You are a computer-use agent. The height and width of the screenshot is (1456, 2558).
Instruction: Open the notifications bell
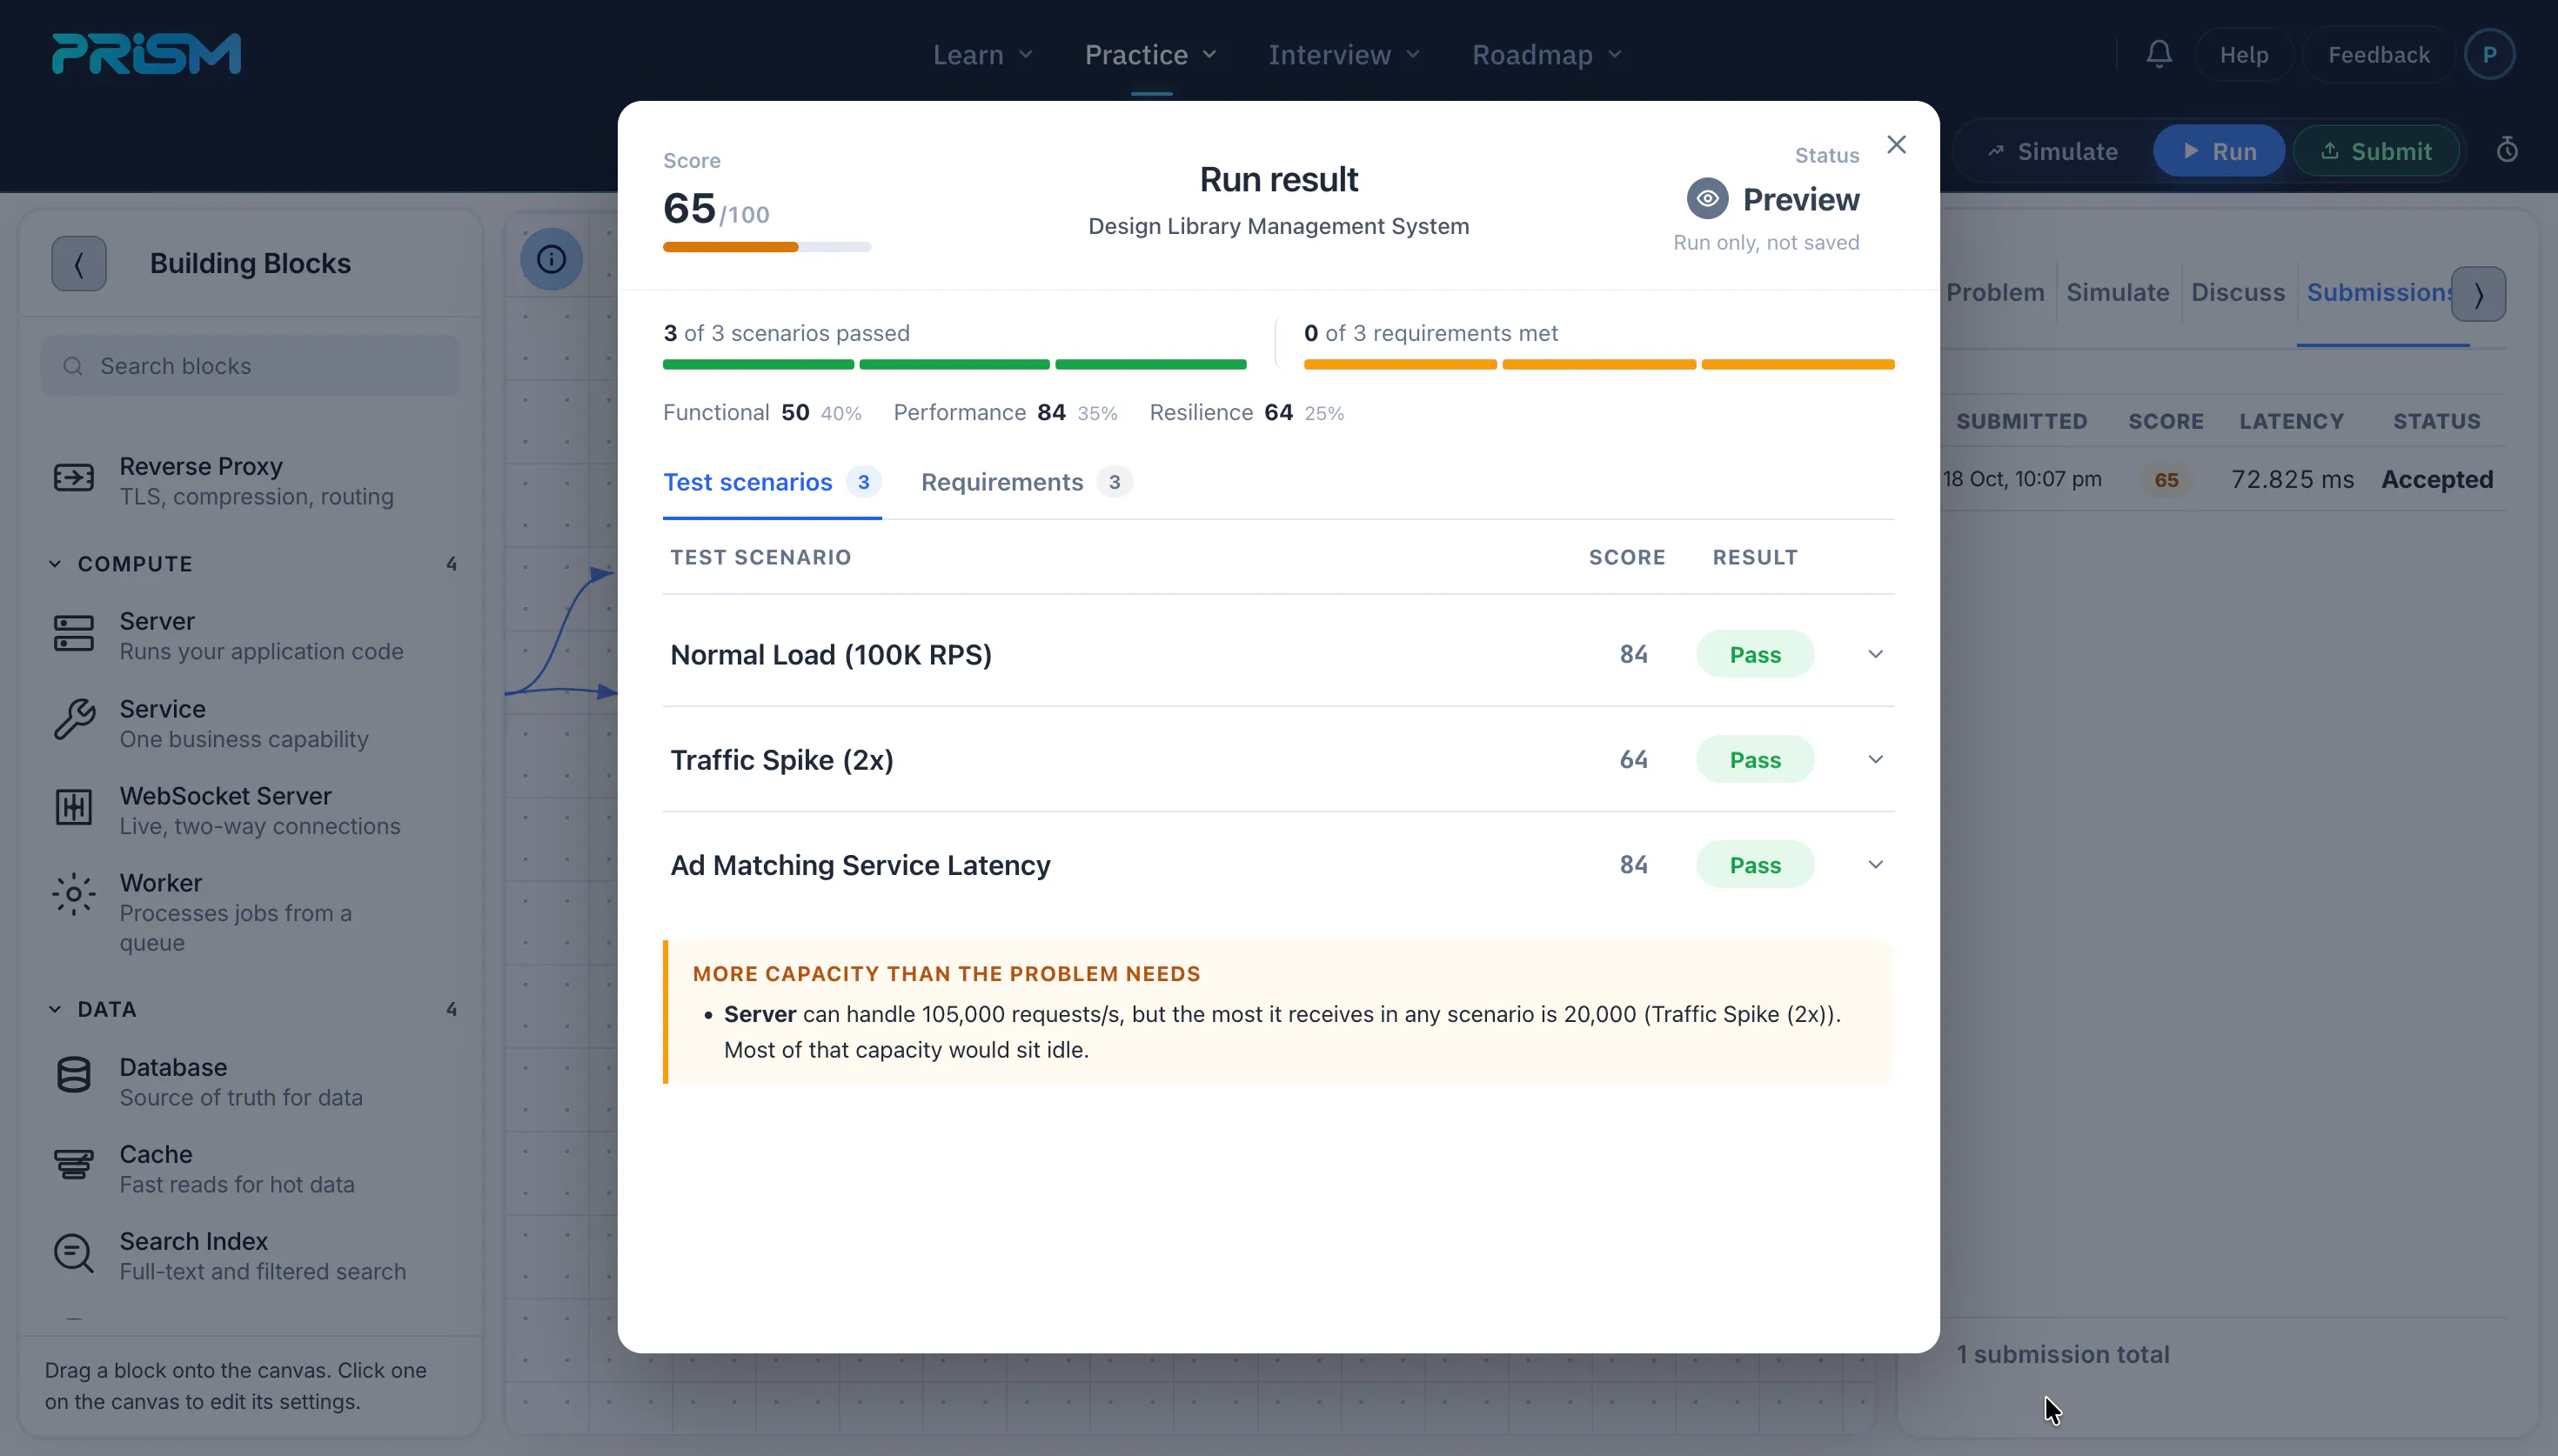tap(2159, 54)
